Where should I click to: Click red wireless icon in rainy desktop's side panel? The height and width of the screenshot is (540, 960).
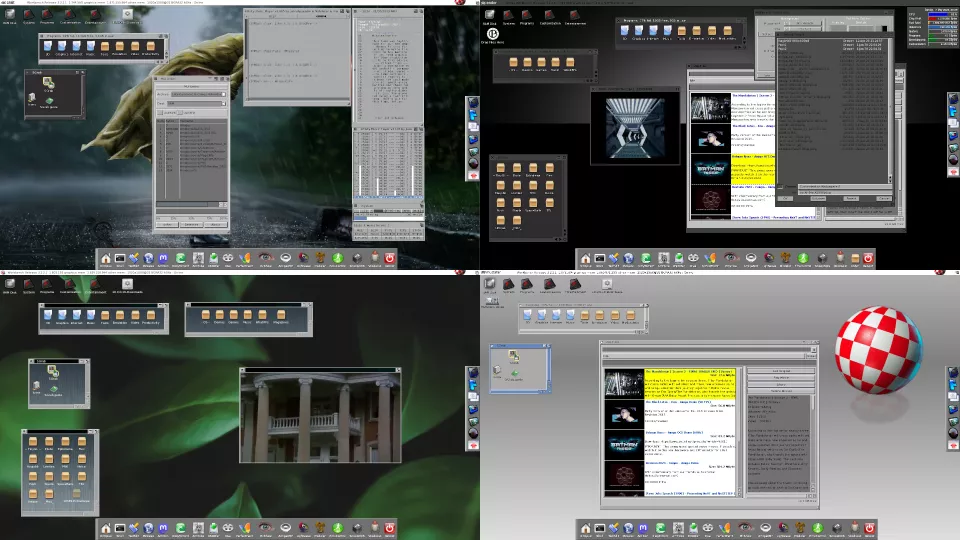point(473,176)
